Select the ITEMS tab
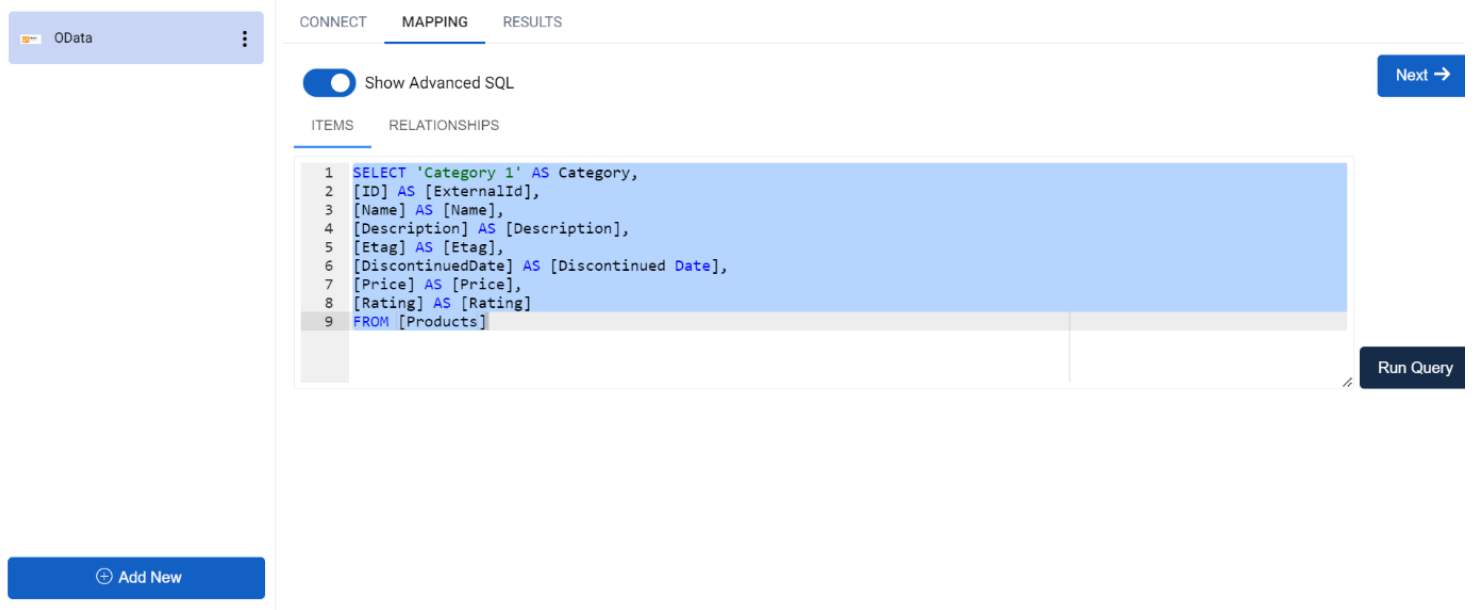This screenshot has height=610, width=1478. pos(331,125)
